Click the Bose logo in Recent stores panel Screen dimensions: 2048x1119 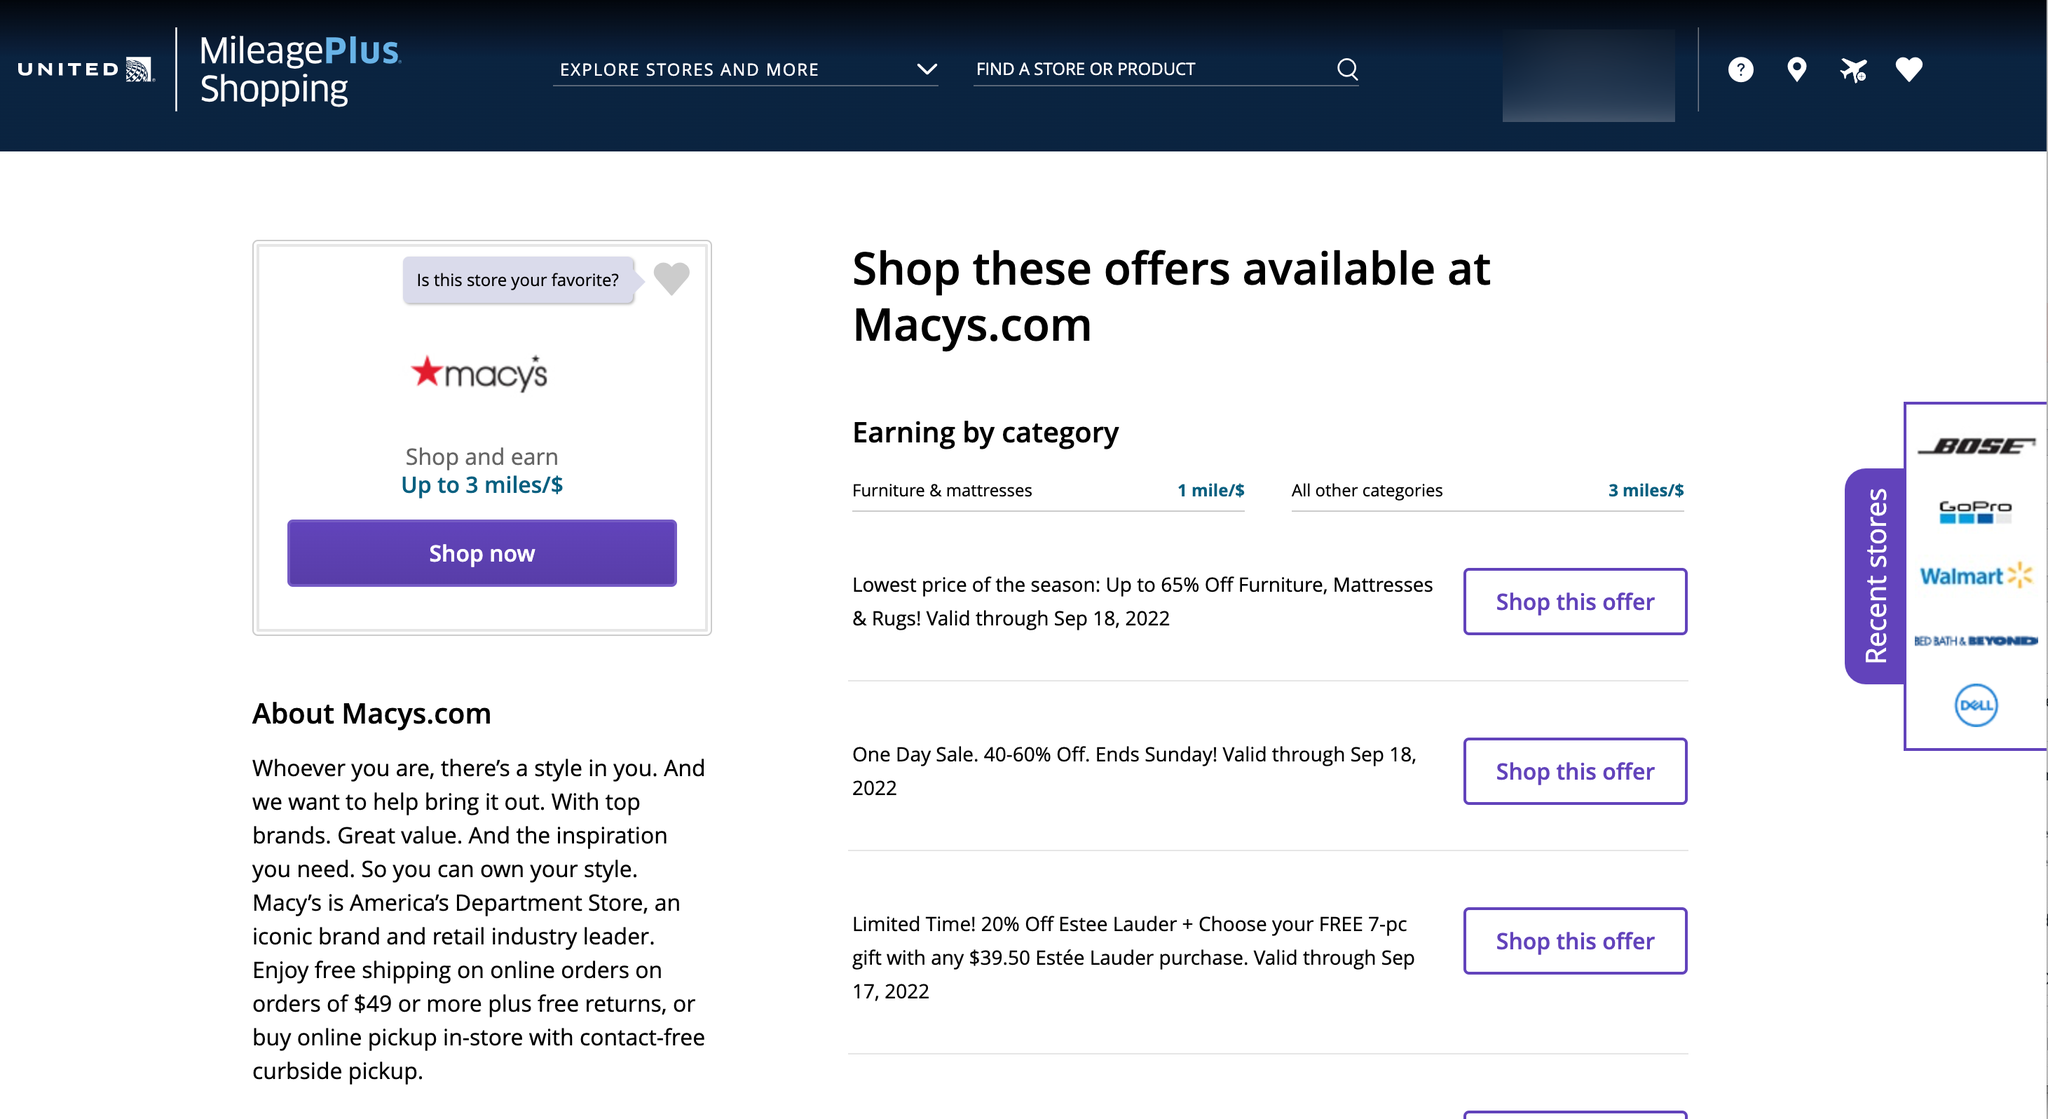pyautogui.click(x=1975, y=446)
